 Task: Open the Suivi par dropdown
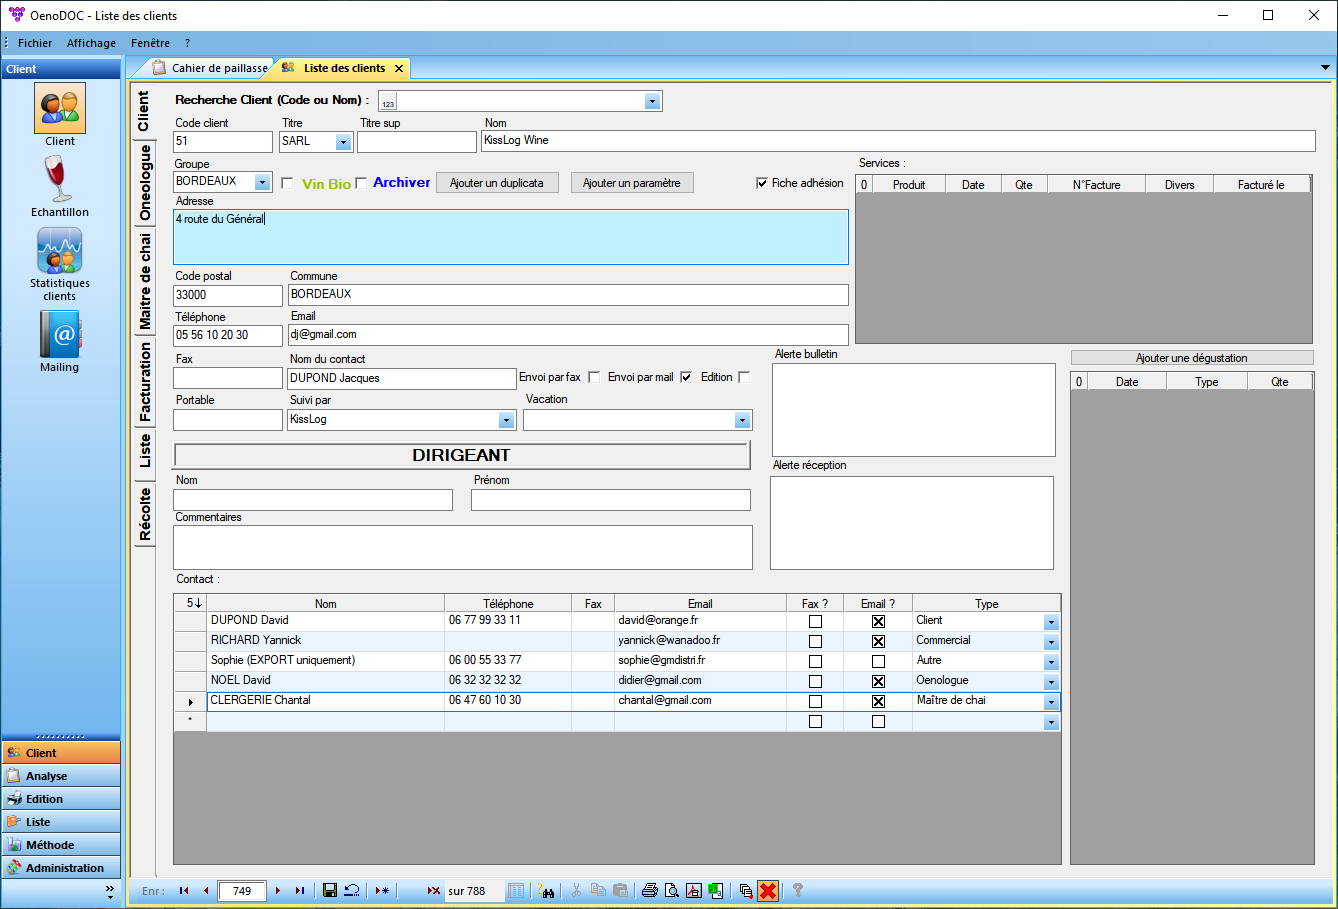(x=506, y=420)
